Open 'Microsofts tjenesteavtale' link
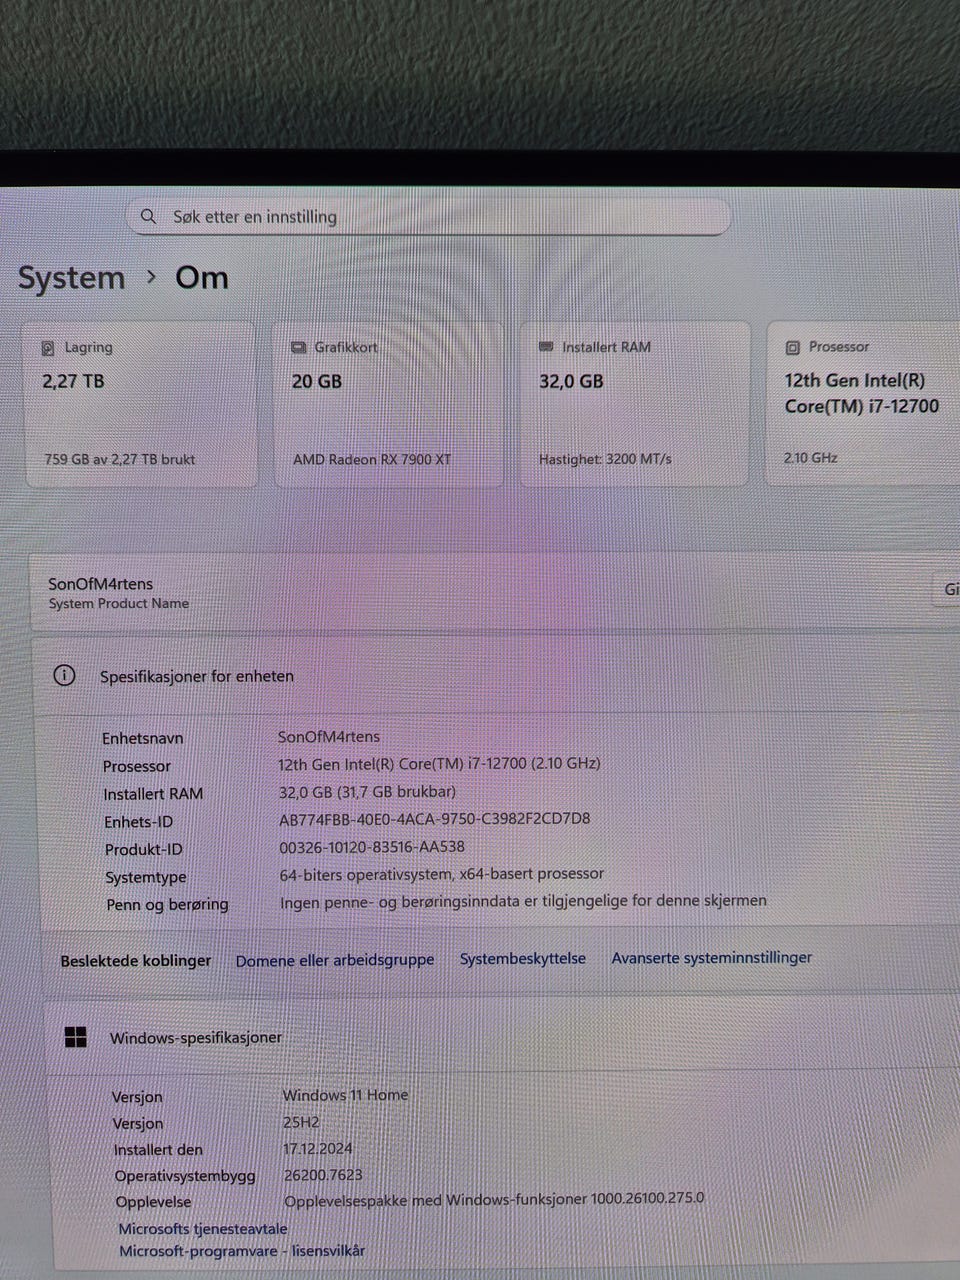 203,1229
